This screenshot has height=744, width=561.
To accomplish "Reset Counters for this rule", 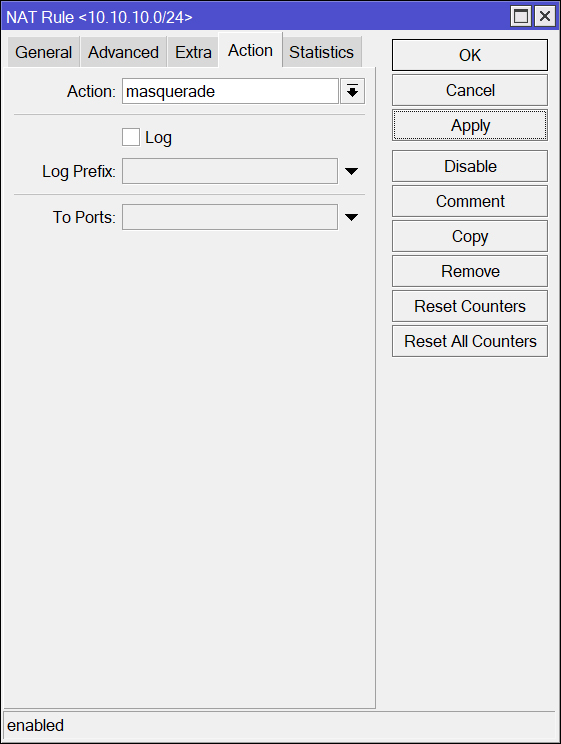I will [x=470, y=307].
